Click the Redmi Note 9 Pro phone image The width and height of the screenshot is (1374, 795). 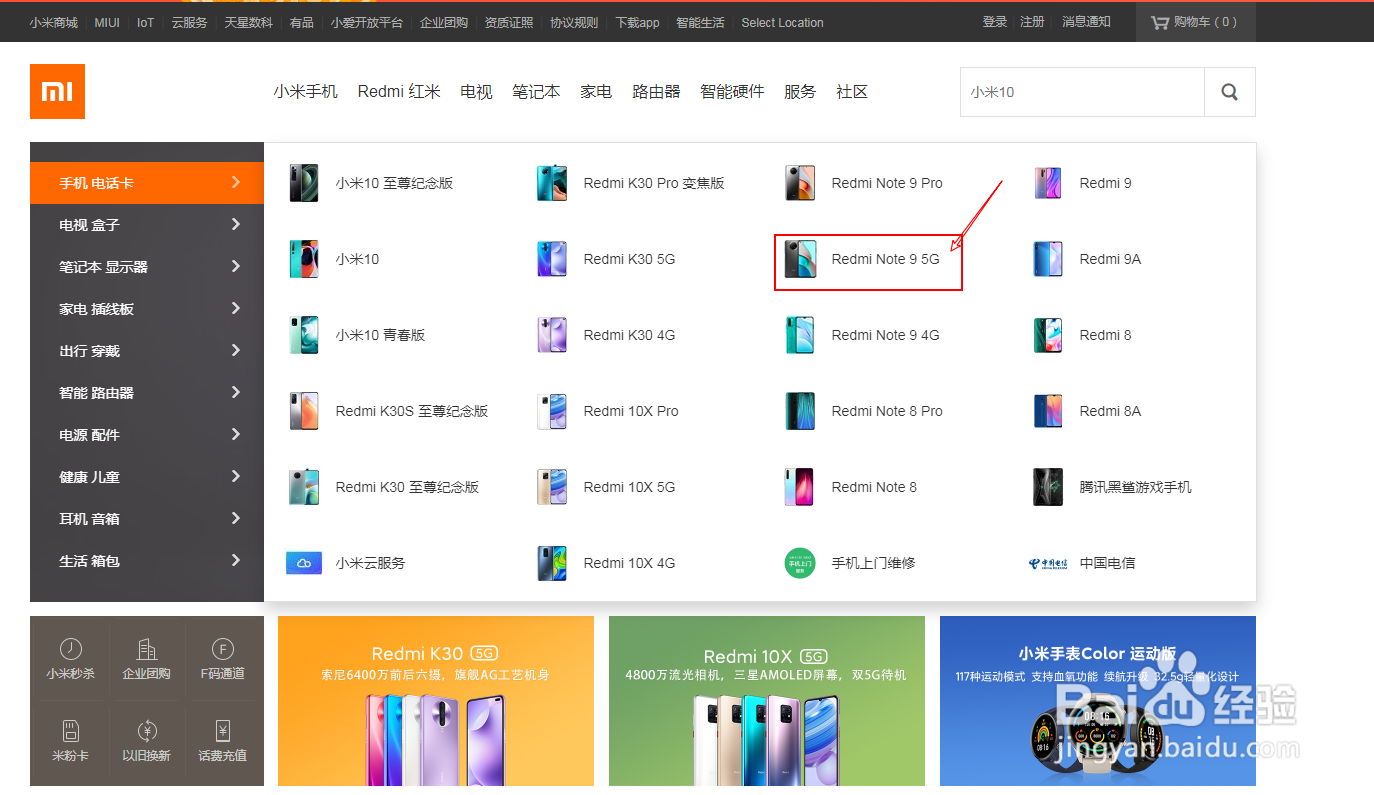(x=800, y=183)
